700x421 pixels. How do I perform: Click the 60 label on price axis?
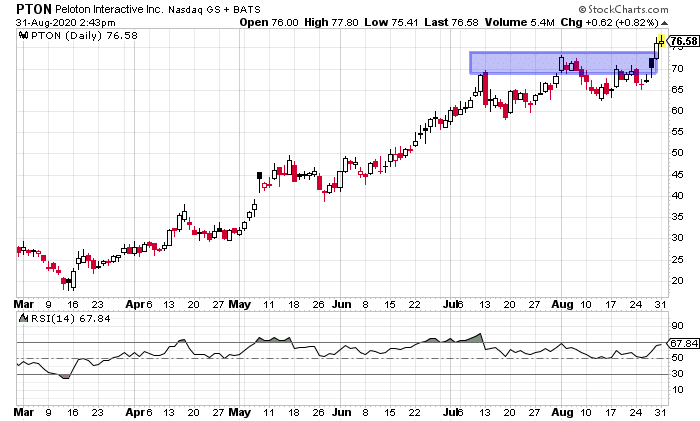(x=678, y=110)
